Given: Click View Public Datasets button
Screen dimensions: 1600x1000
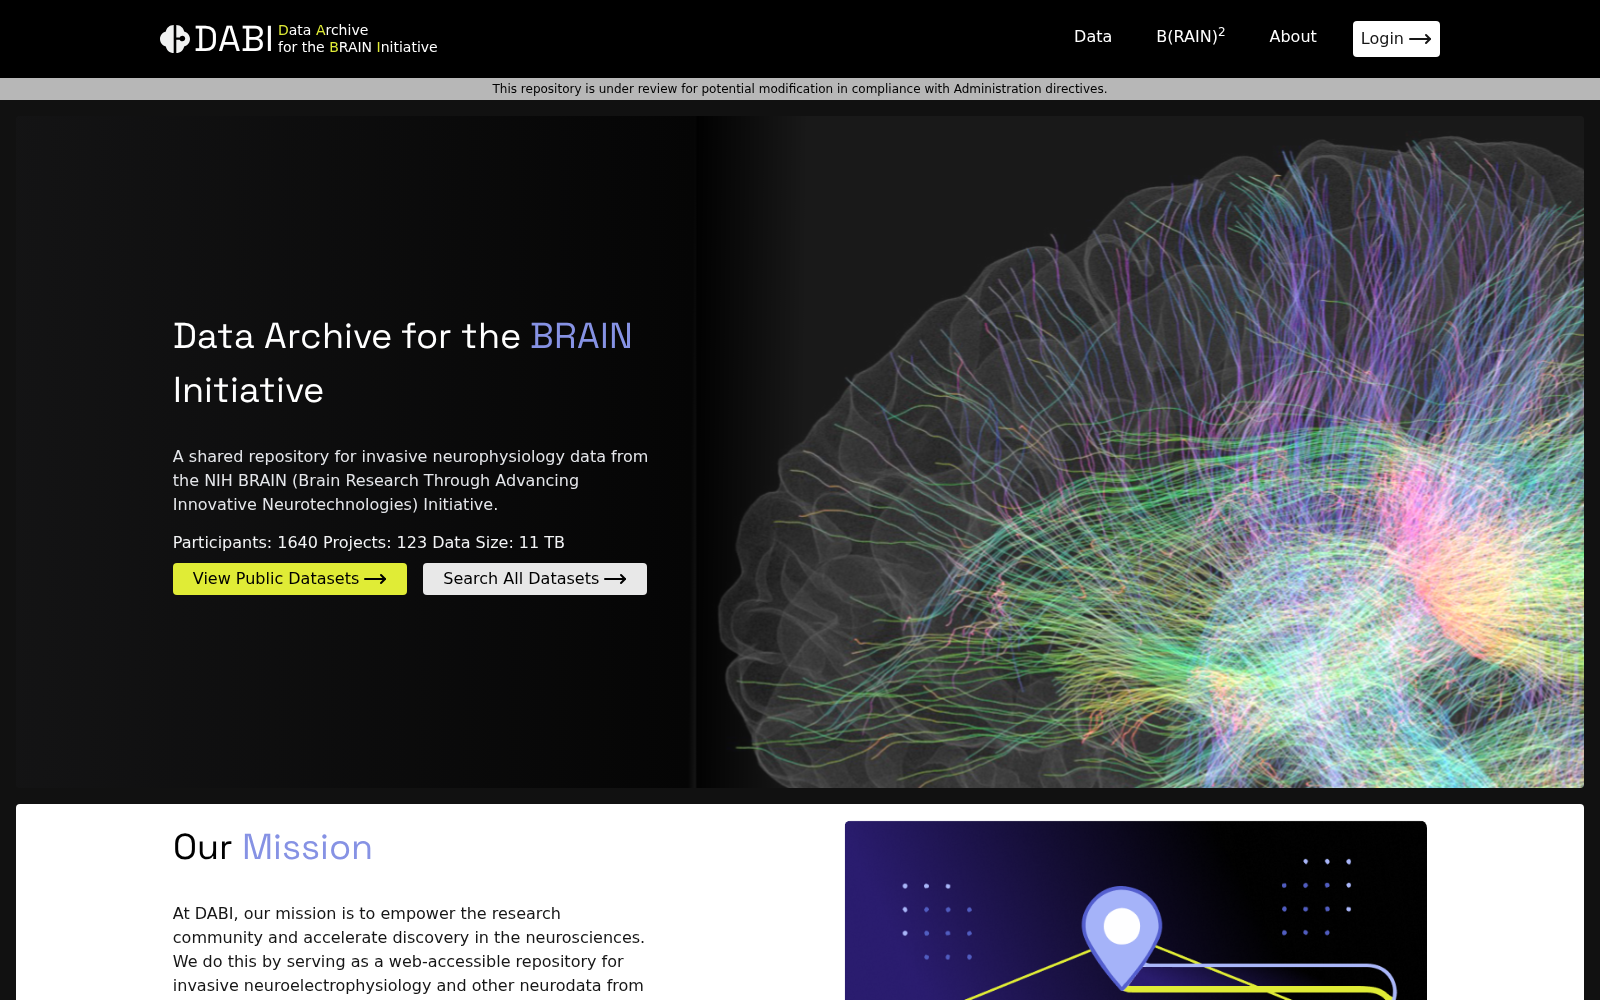Looking at the screenshot, I should [290, 579].
